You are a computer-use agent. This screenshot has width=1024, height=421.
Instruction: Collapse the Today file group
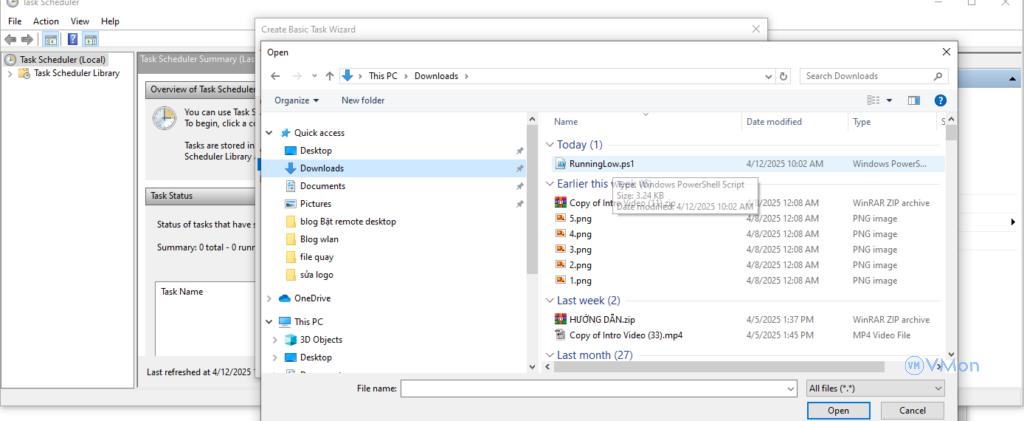(549, 145)
